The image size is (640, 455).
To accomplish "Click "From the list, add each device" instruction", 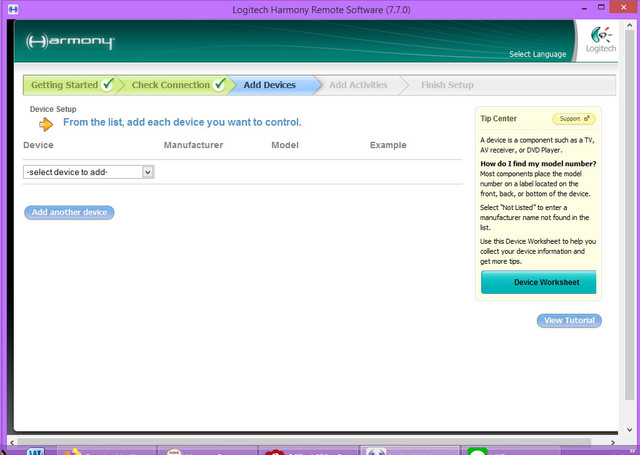I will (x=182, y=122).
